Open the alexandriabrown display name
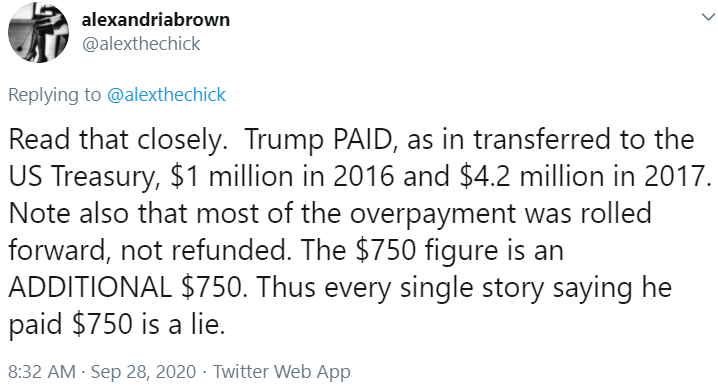Image resolution: width=718 pixels, height=386 pixels. pyautogui.click(x=156, y=20)
